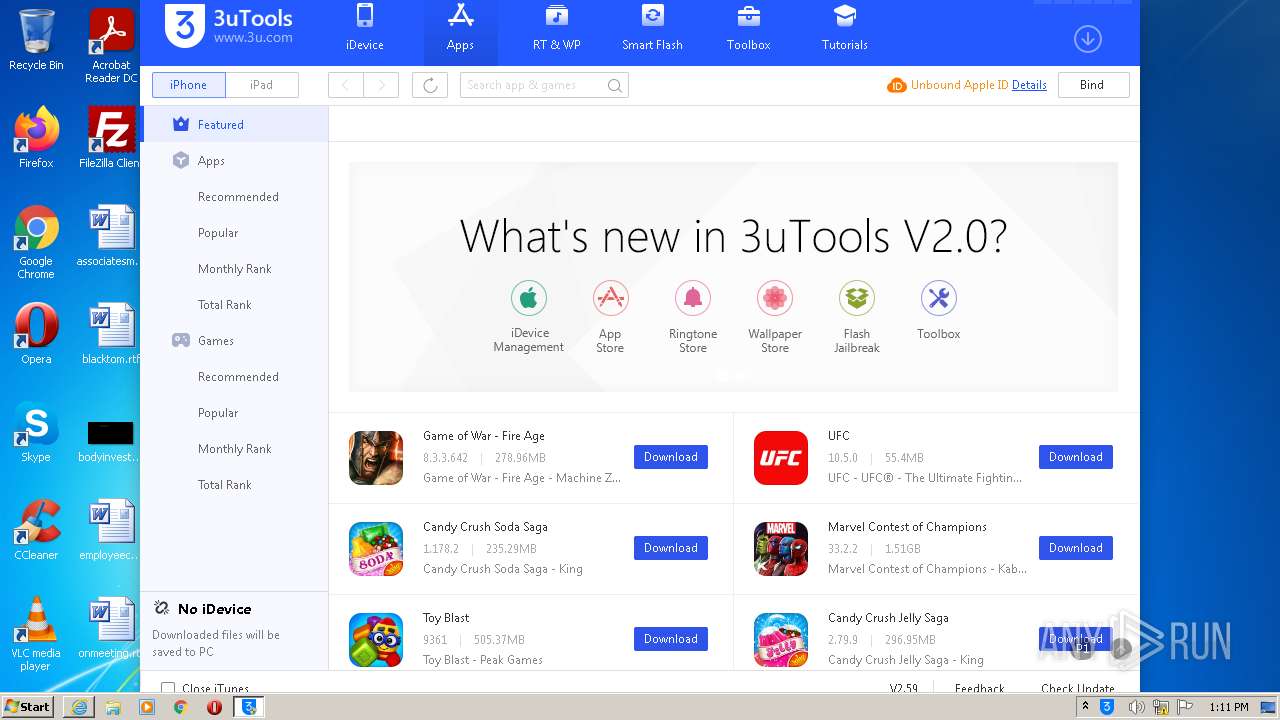Download Candy Crush Soda Saga
Screen dimensions: 1280x720
[x=671, y=548]
